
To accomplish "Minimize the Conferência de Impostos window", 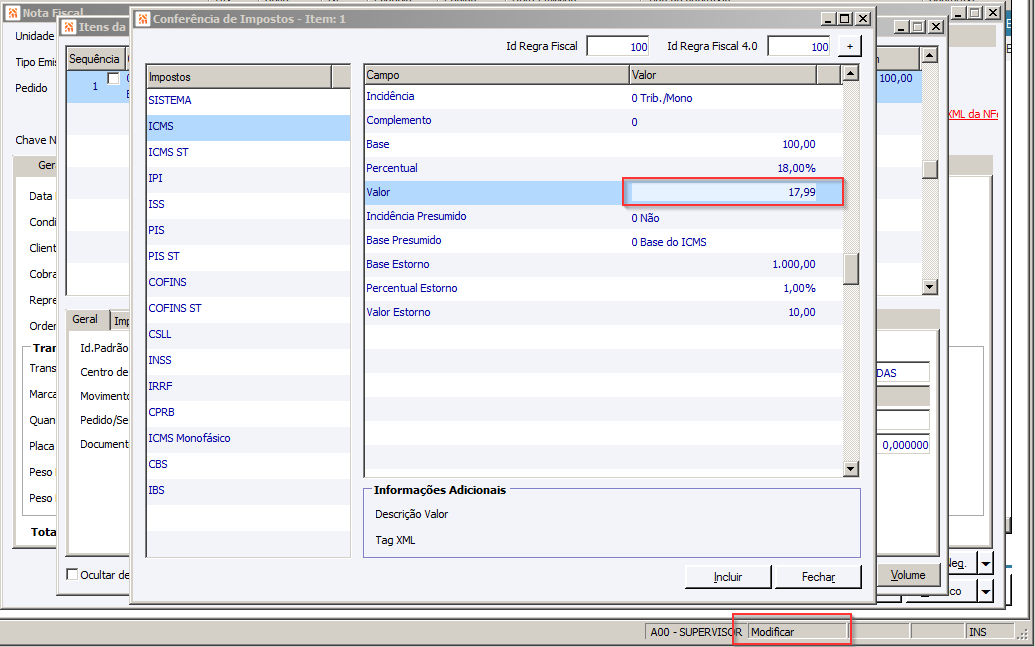I will click(x=829, y=19).
